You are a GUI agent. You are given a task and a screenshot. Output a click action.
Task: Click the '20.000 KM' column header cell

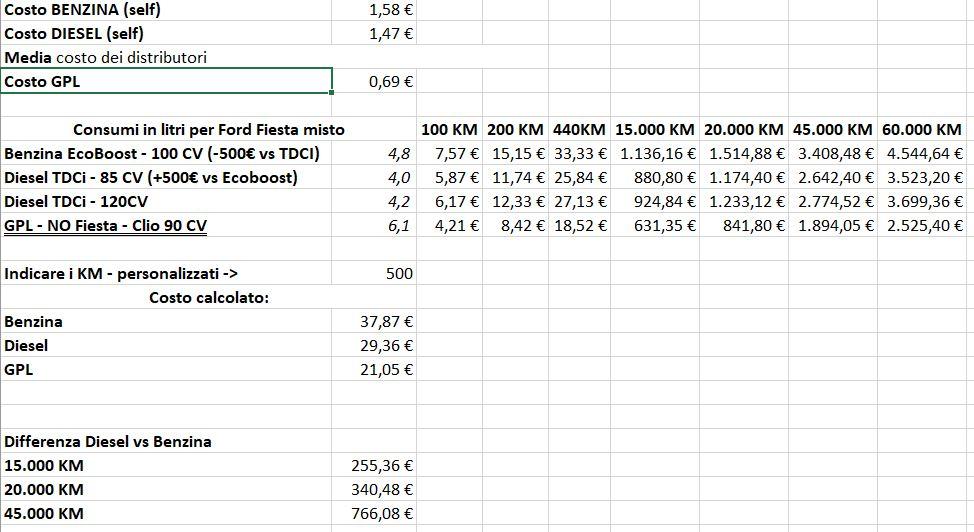pyautogui.click(x=744, y=130)
